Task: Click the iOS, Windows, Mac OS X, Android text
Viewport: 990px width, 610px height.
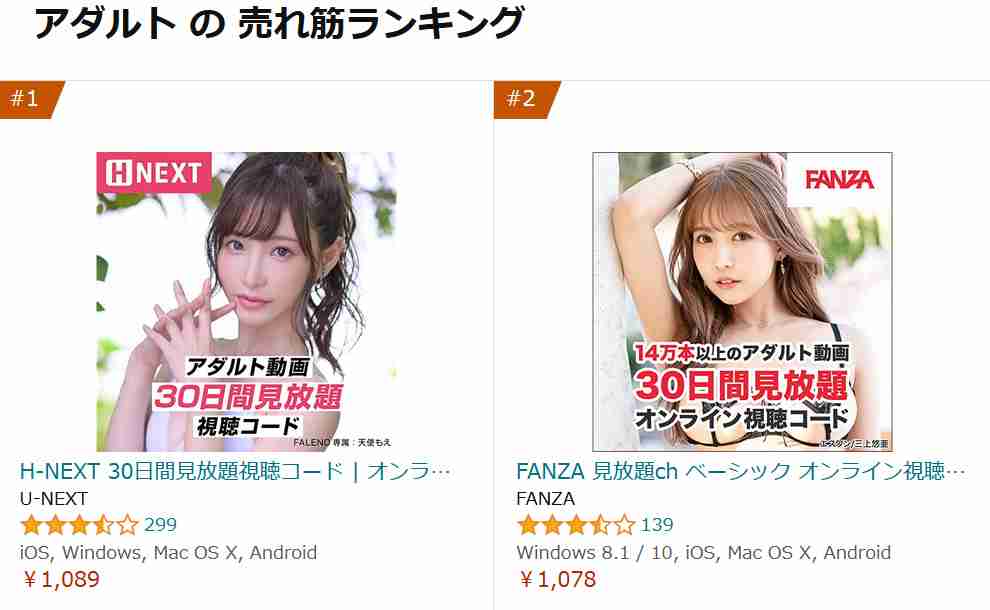Action: pyautogui.click(x=169, y=553)
